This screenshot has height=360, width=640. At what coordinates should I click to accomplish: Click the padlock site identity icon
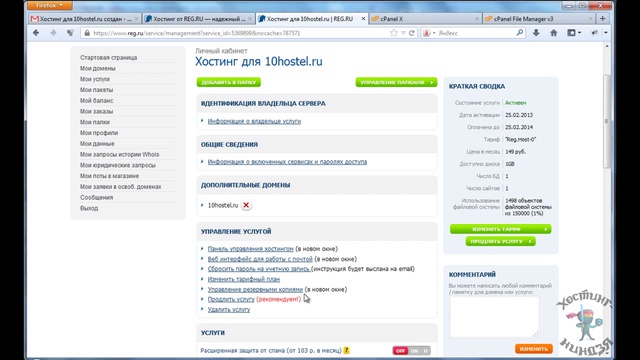(87, 33)
